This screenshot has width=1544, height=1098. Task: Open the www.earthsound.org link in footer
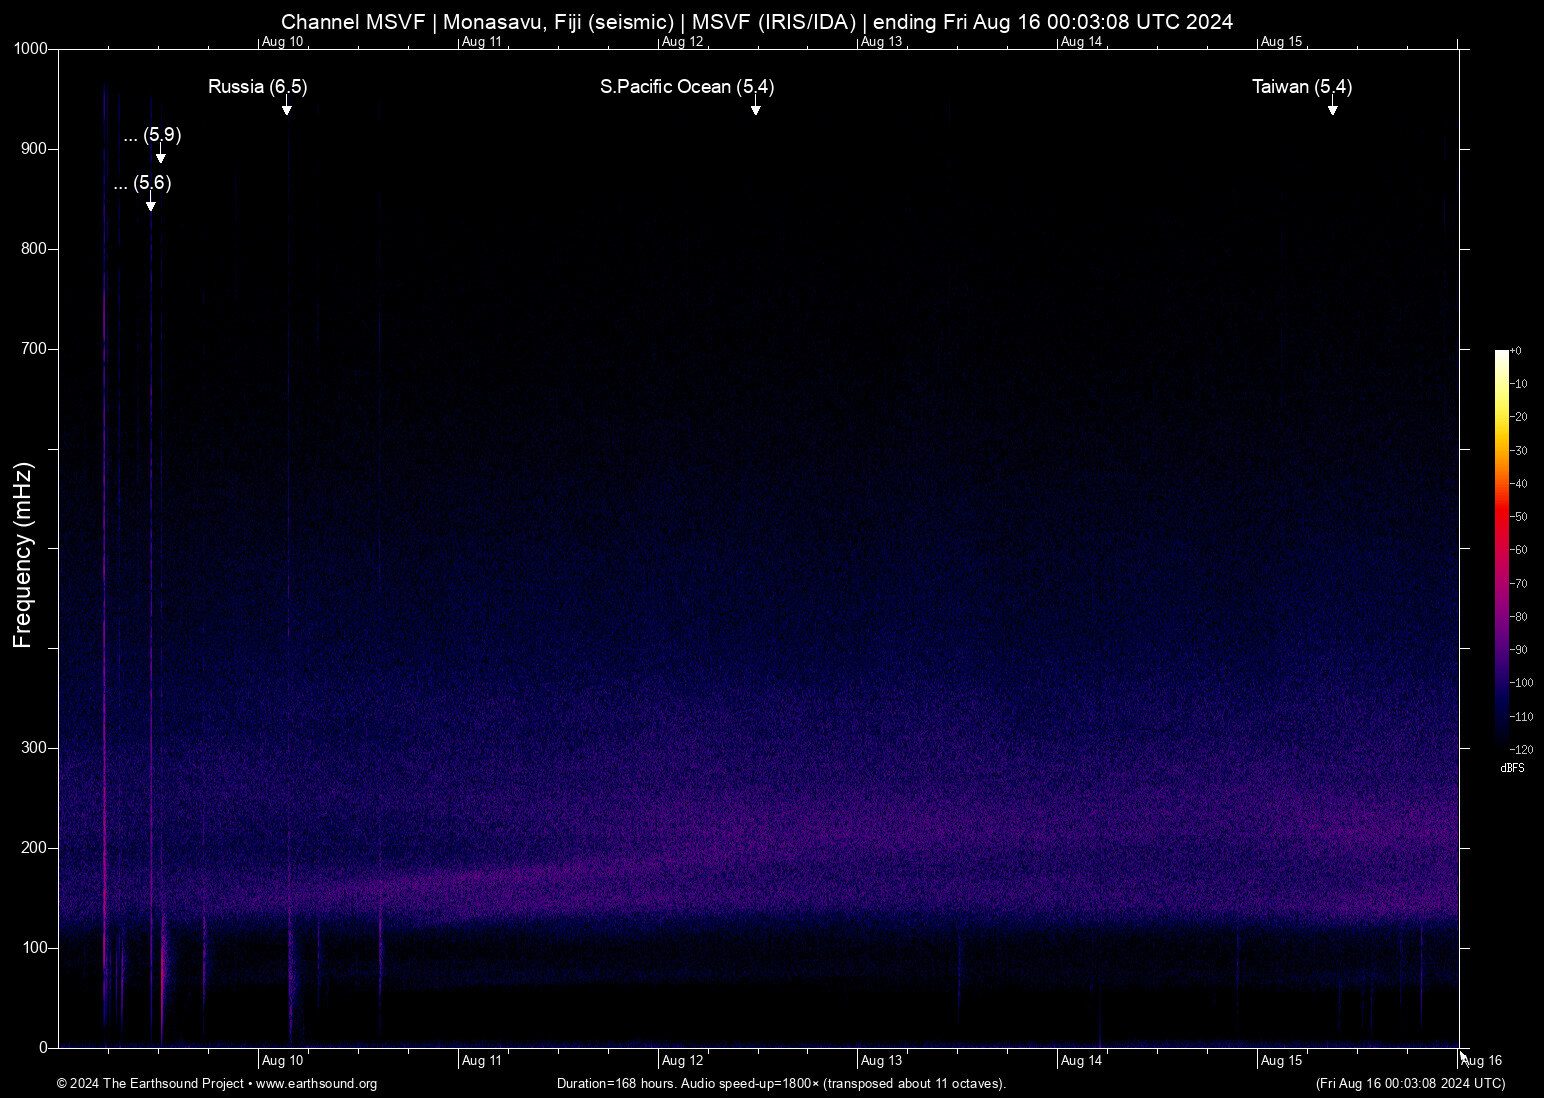[x=316, y=1084]
